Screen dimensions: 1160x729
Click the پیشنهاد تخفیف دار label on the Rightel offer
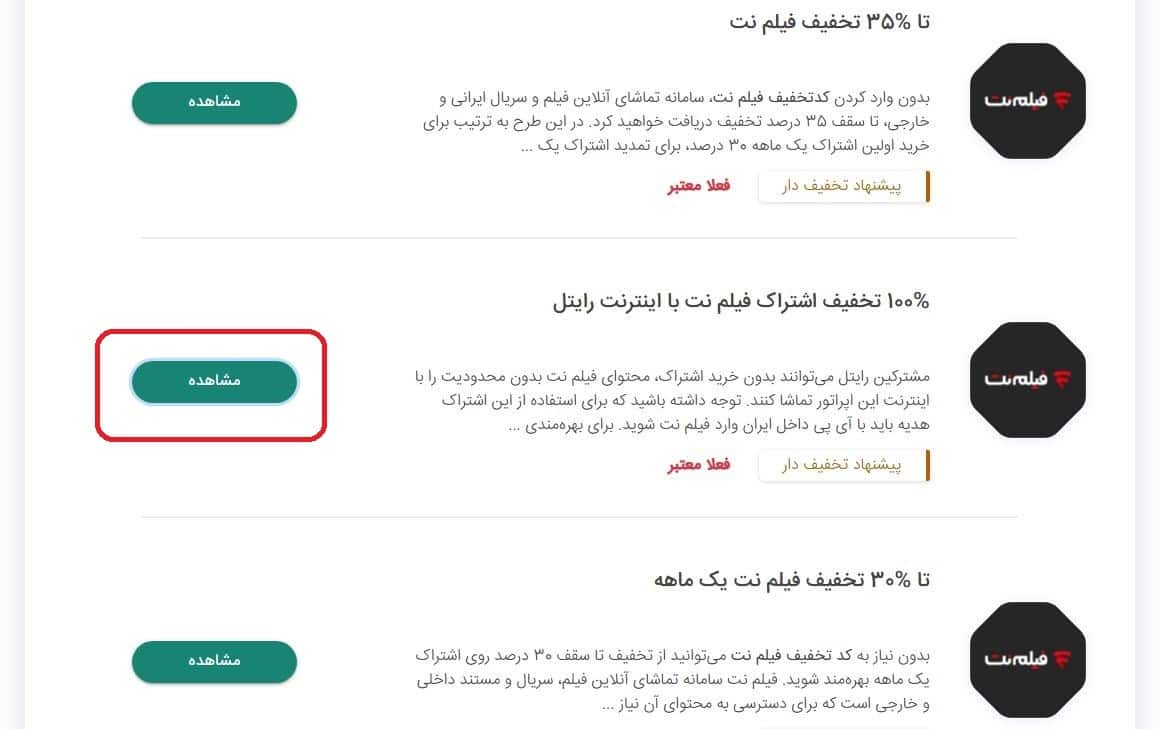(x=843, y=464)
